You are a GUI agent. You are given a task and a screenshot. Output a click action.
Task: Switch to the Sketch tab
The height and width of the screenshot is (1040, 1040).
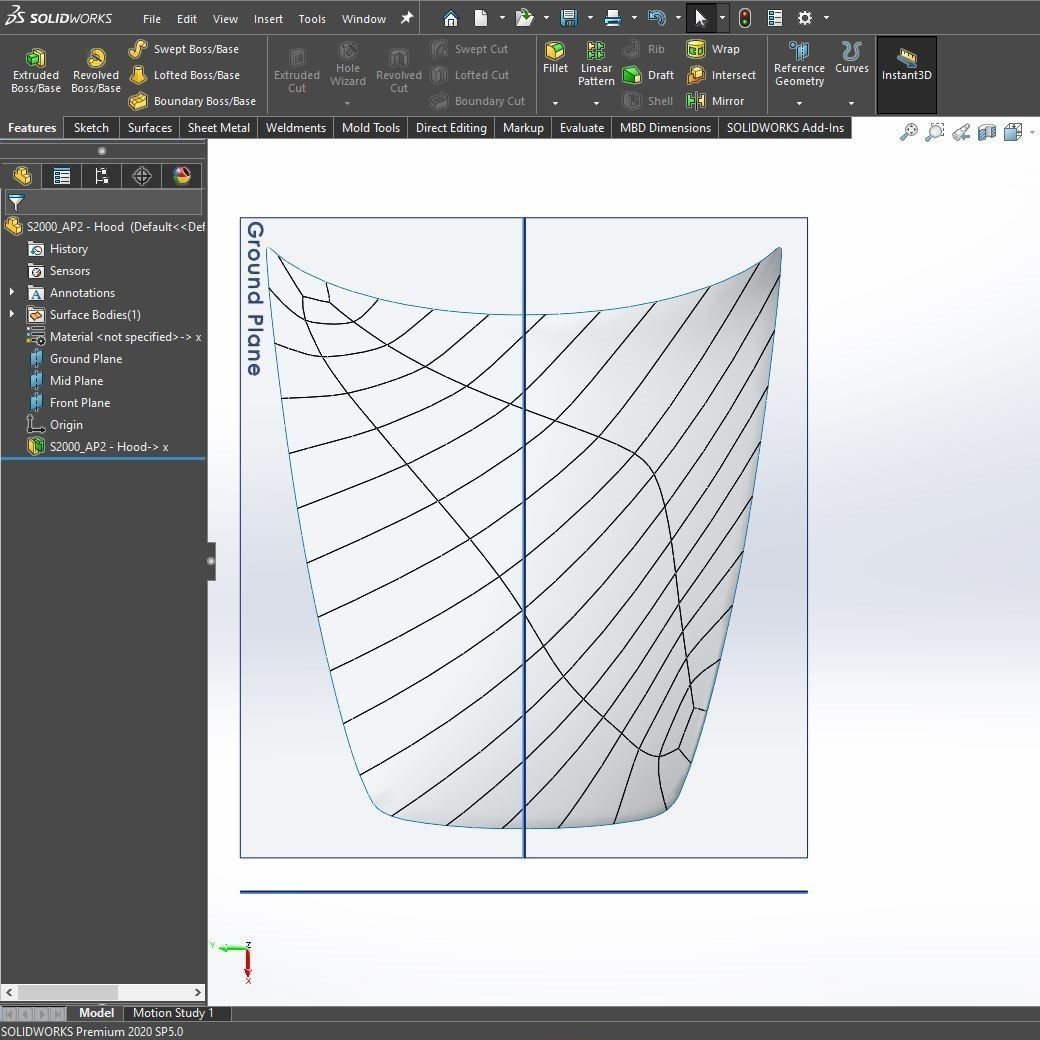(x=91, y=127)
